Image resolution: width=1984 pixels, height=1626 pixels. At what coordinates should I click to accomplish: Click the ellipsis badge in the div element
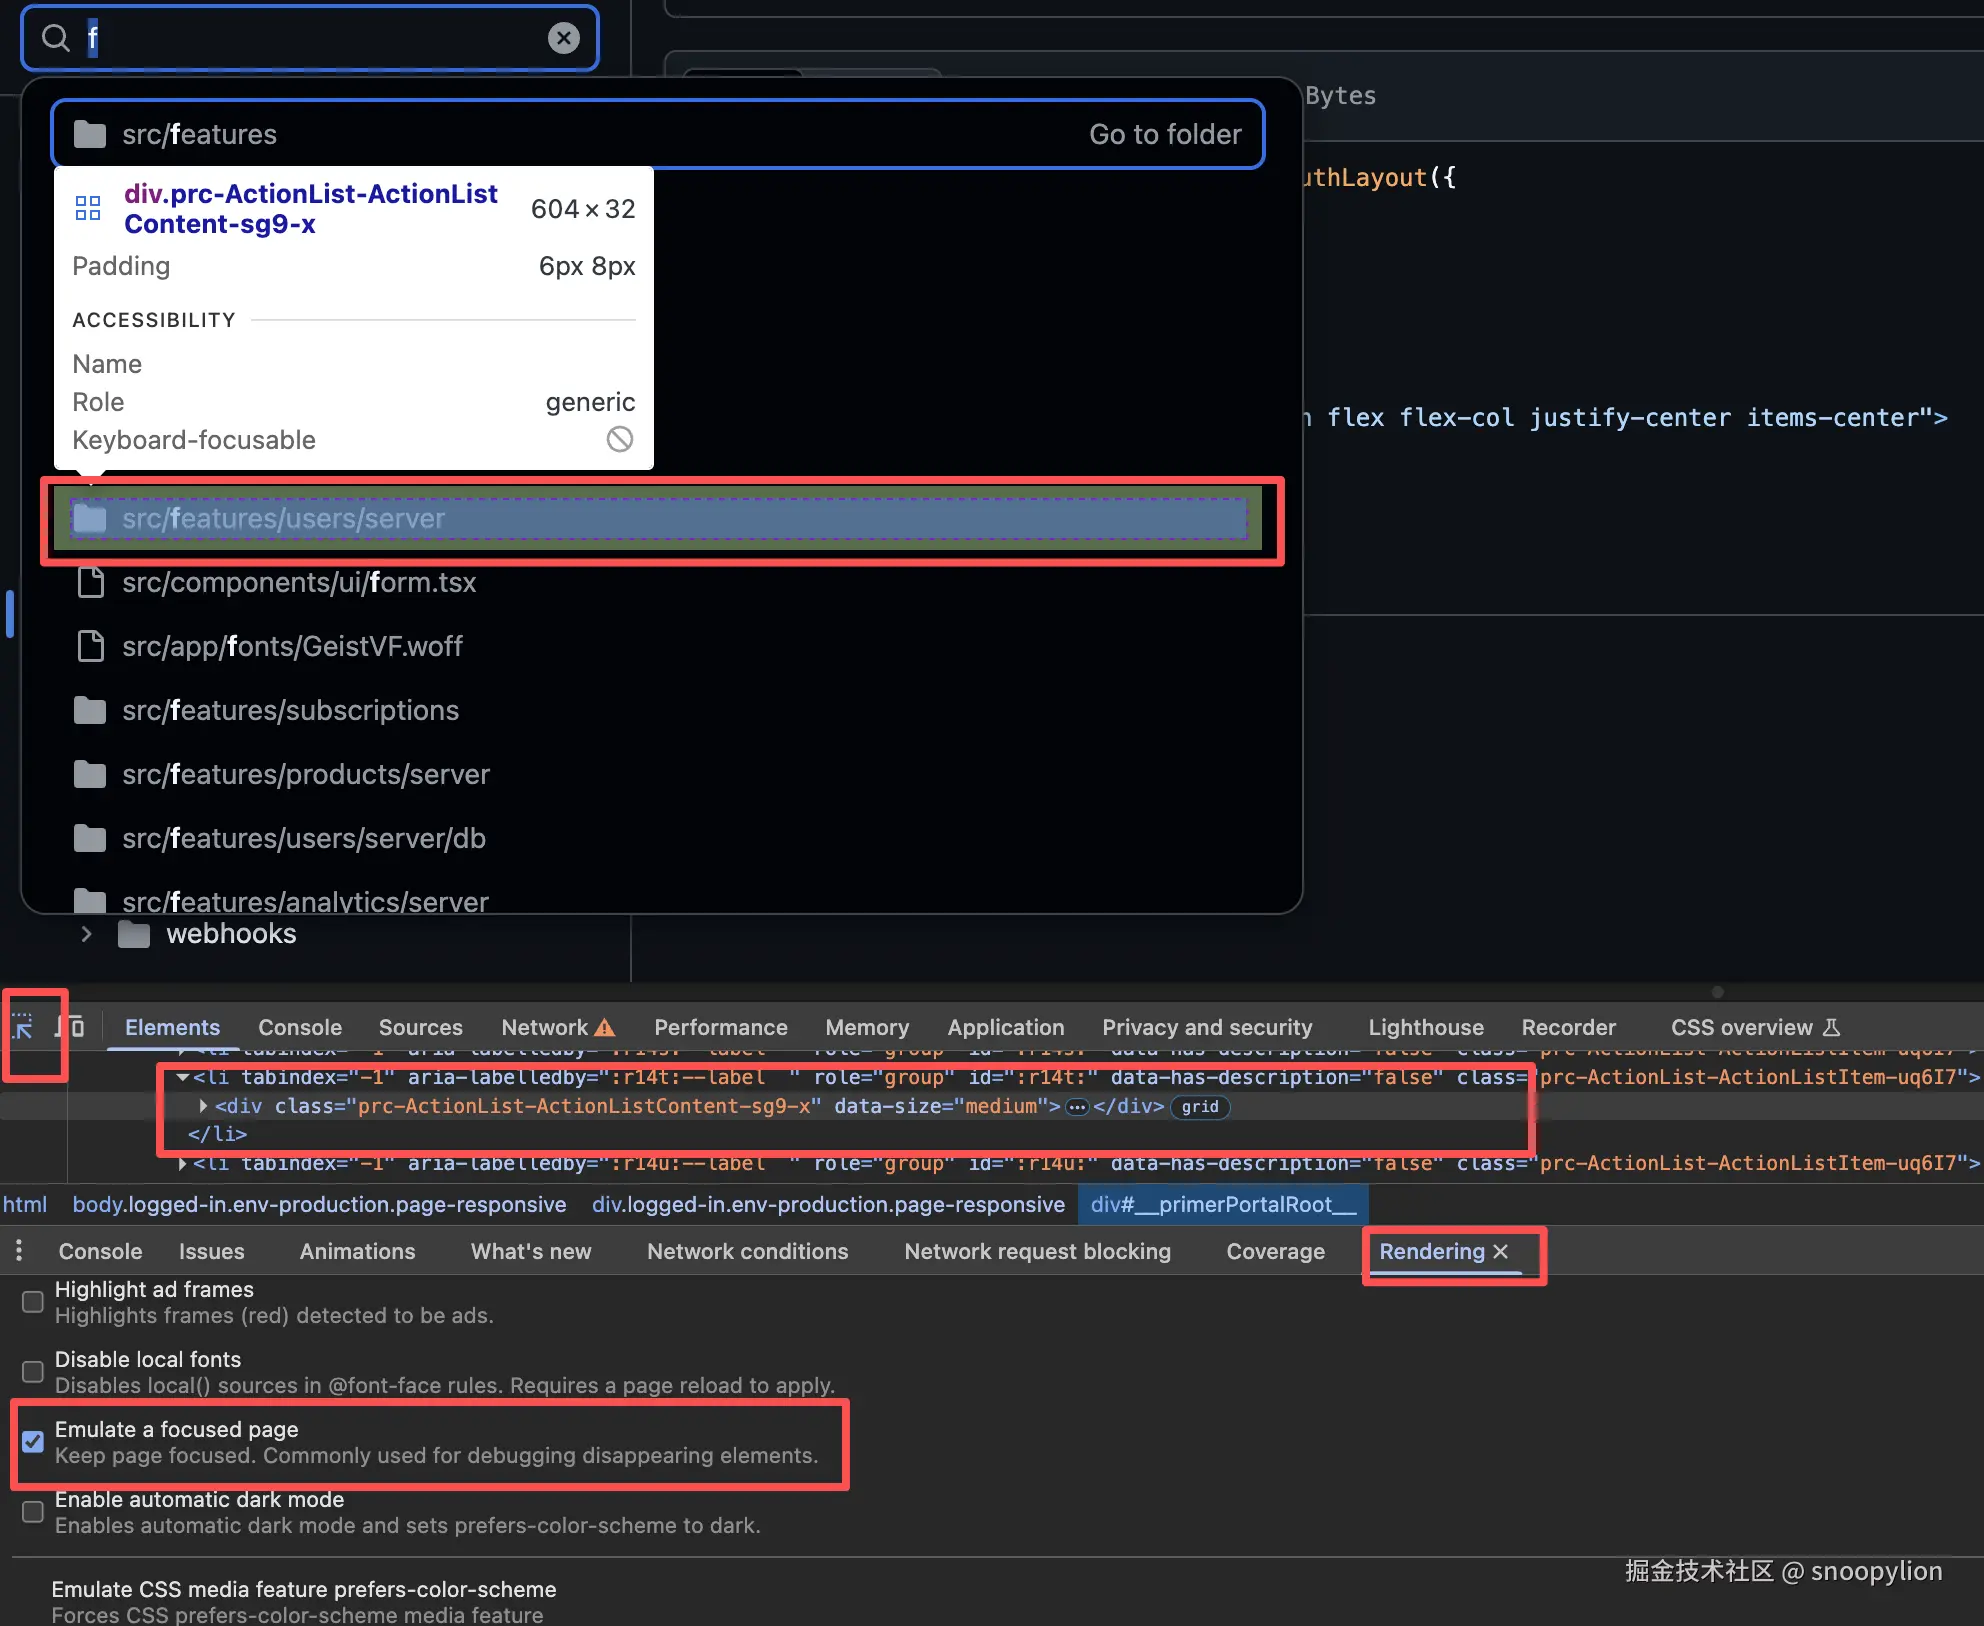(1077, 1106)
